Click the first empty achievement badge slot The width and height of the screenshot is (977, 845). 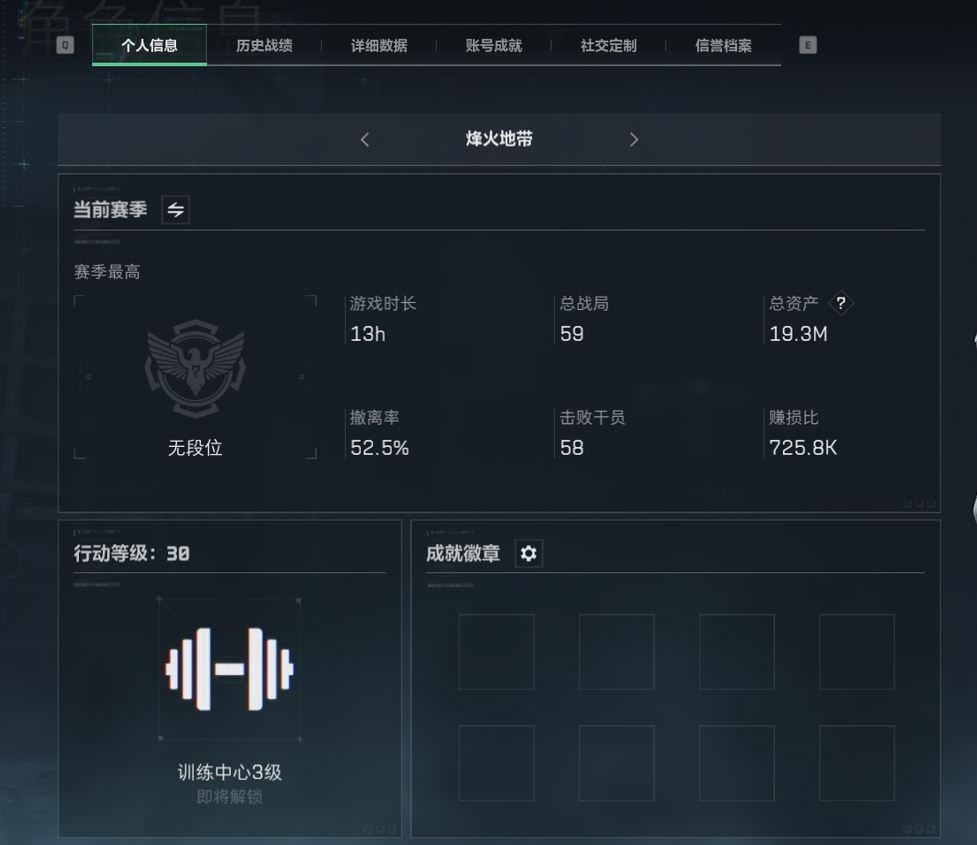497,652
